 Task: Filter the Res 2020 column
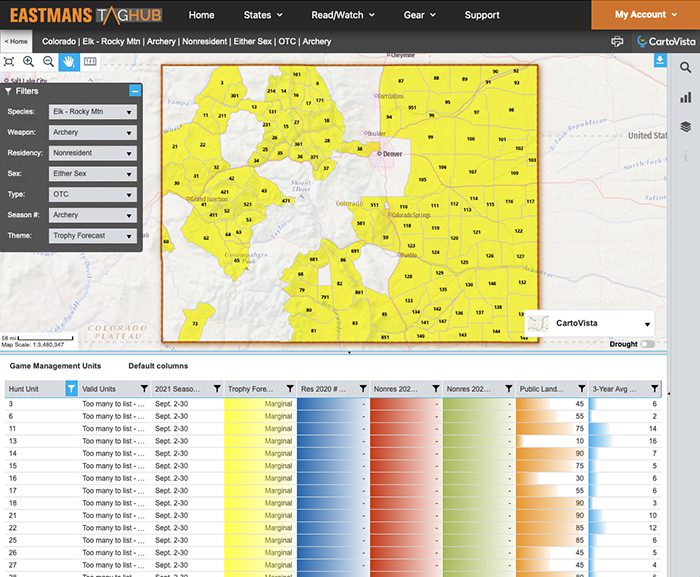[x=363, y=389]
